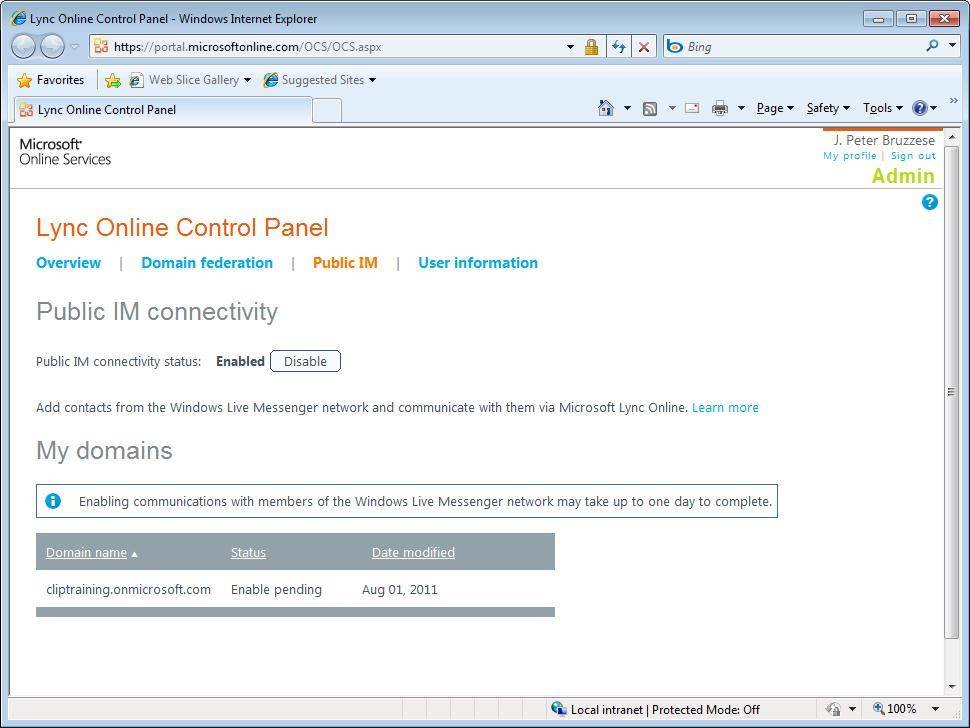Click the blue page help icon
Image resolution: width=970 pixels, height=728 pixels.
929,202
